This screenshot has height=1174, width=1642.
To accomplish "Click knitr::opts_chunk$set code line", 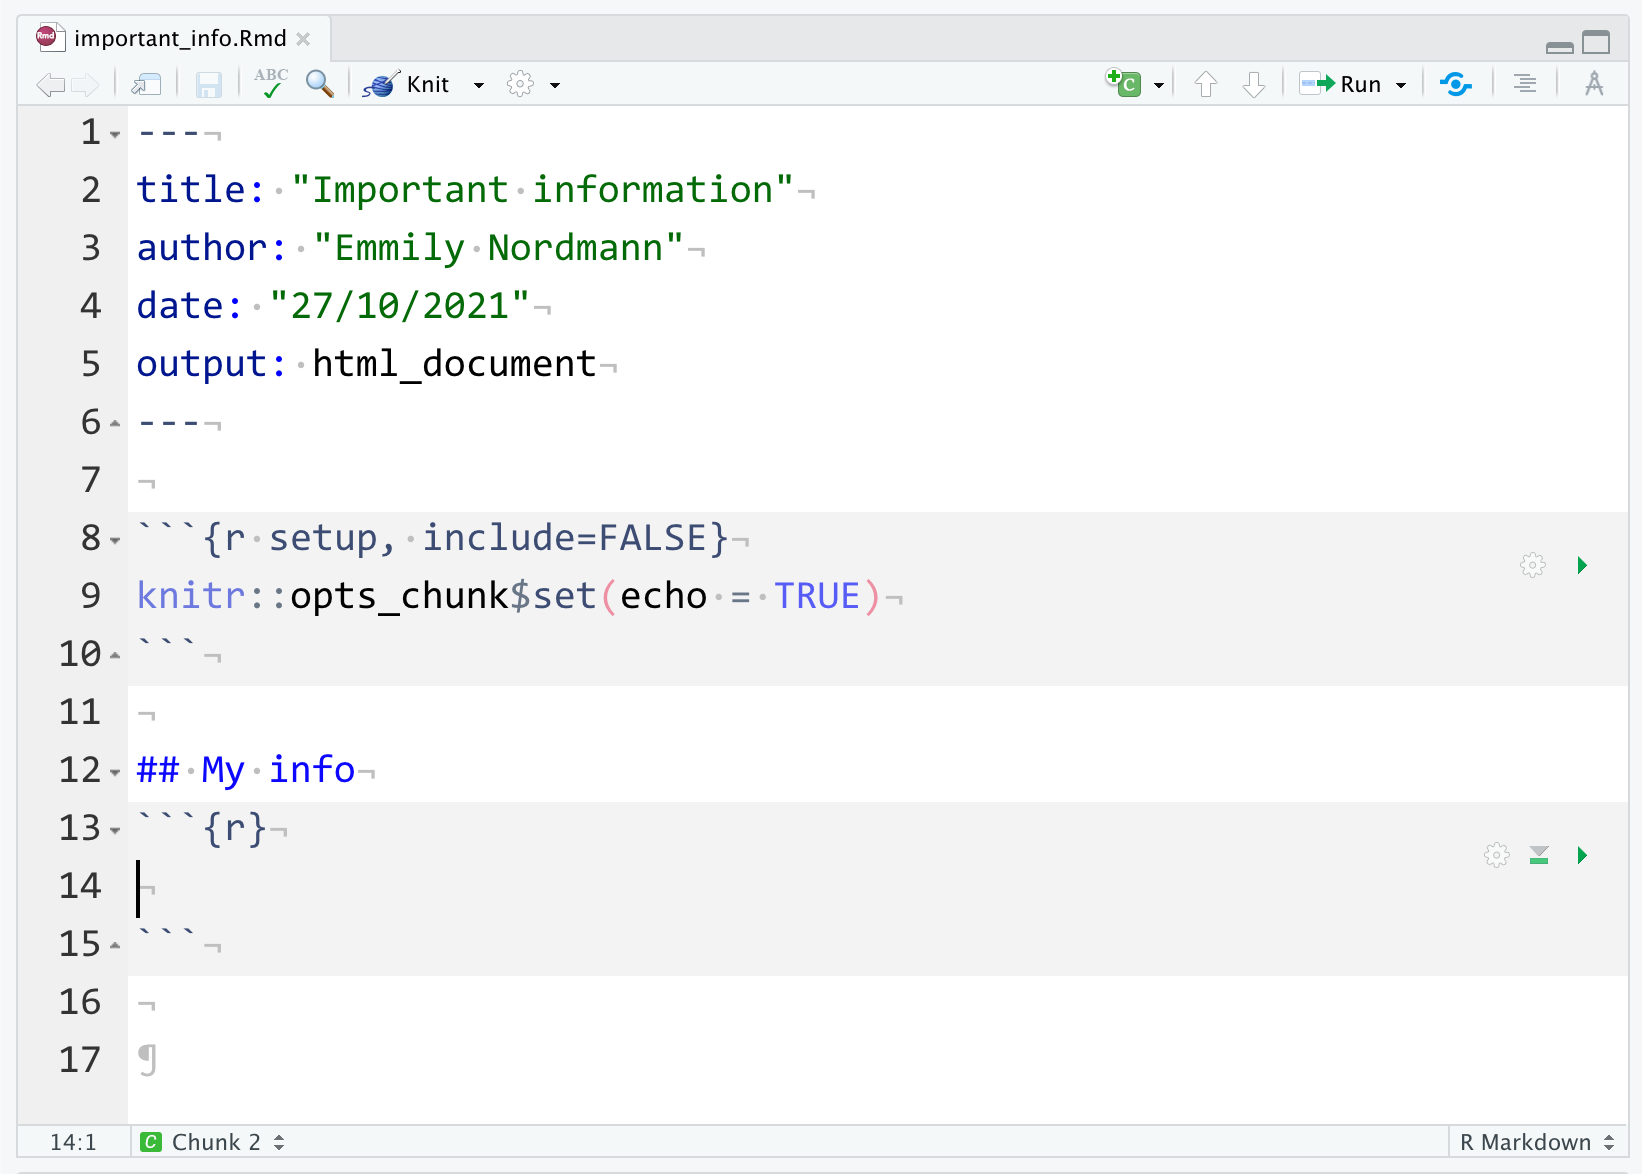I will 509,595.
